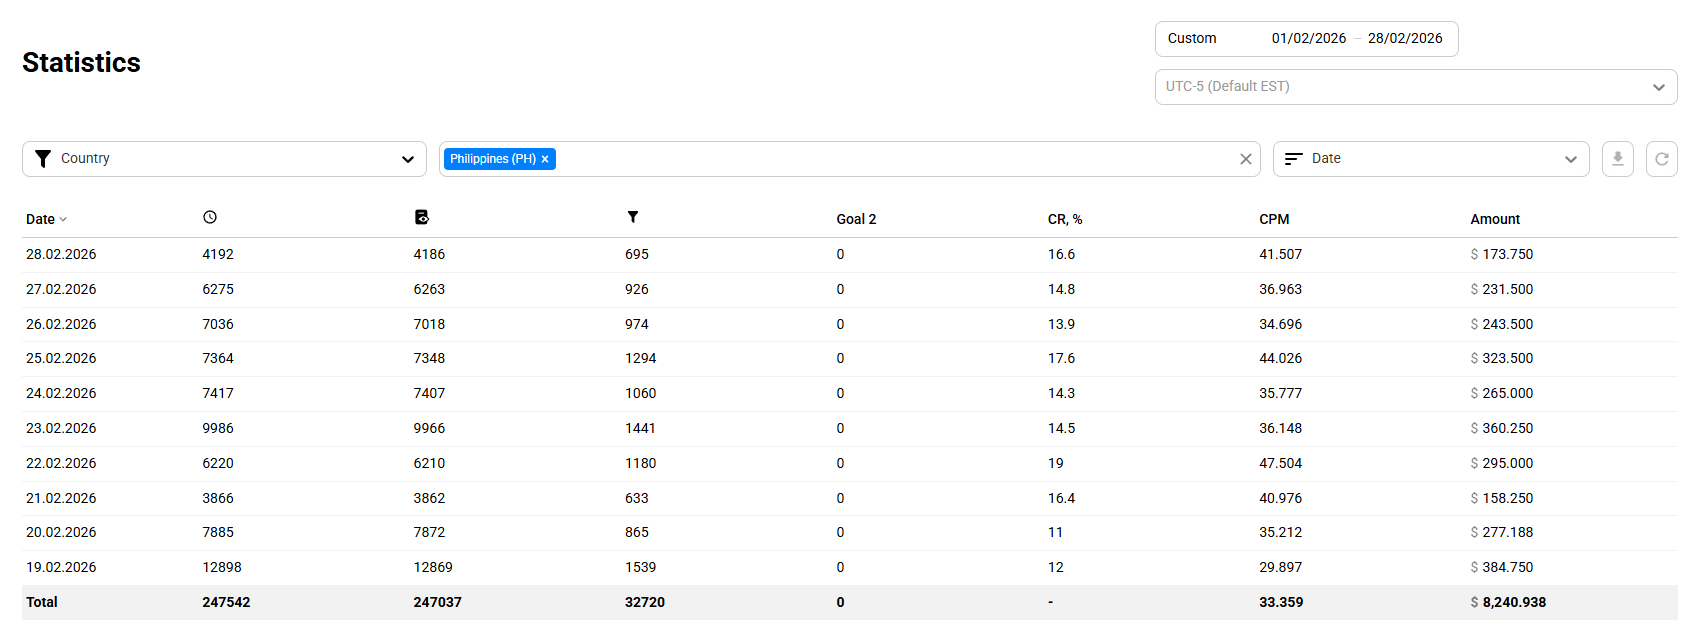Refresh the statistics table
The width and height of the screenshot is (1687, 620).
pos(1662,158)
